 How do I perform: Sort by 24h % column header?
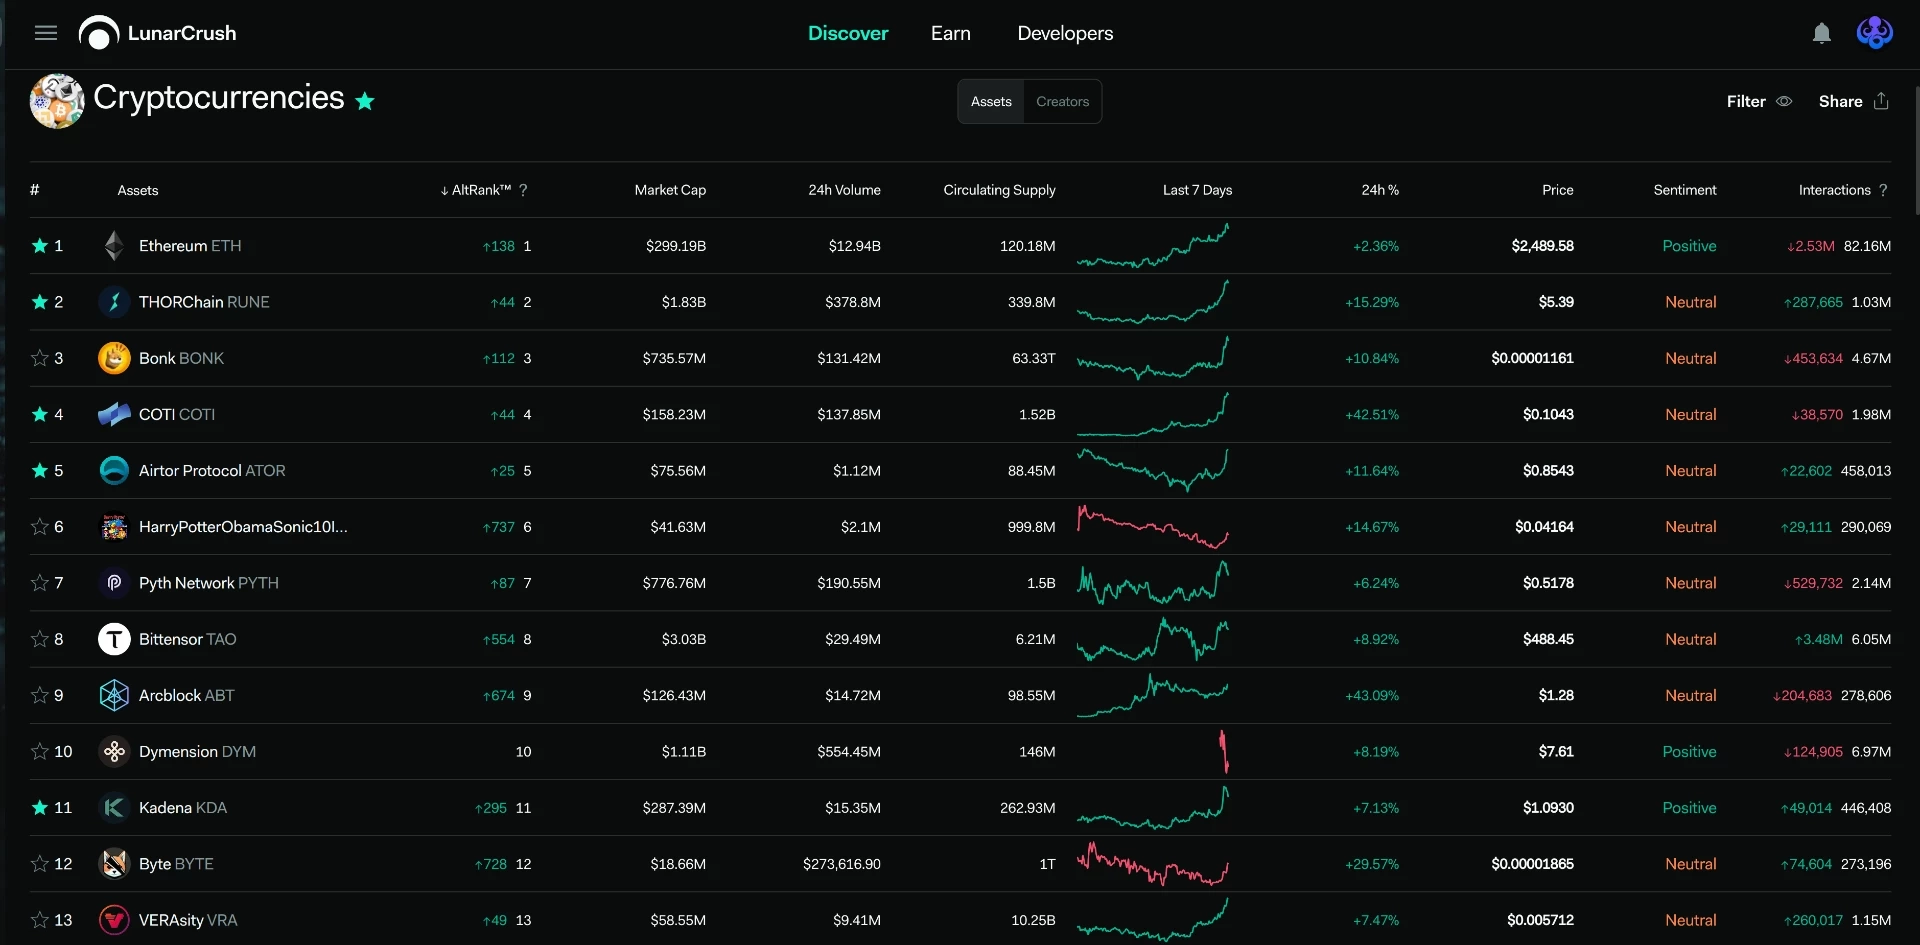[x=1380, y=190]
